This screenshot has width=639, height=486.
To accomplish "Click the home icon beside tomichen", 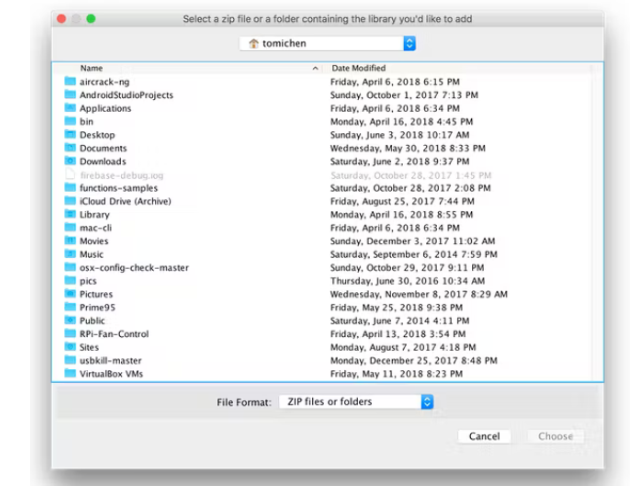I will [x=253, y=43].
